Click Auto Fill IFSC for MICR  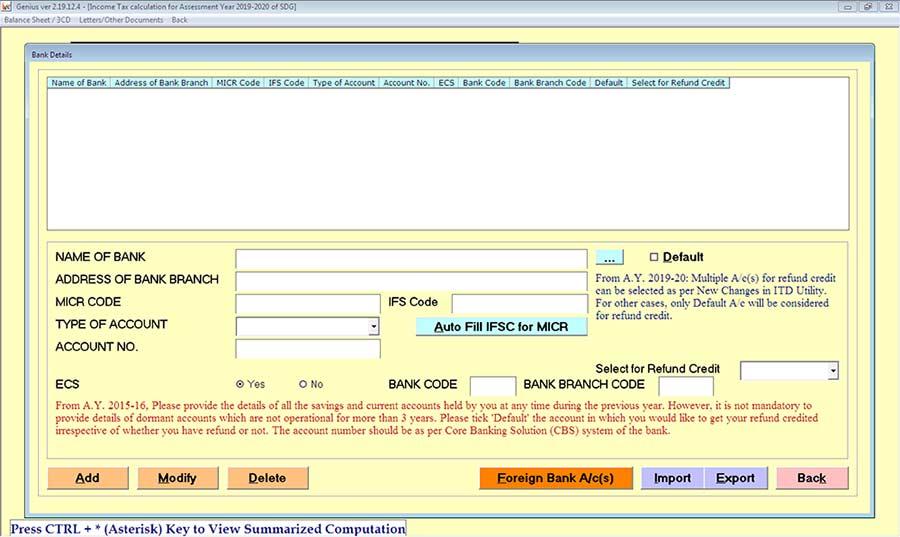pyautogui.click(x=501, y=327)
